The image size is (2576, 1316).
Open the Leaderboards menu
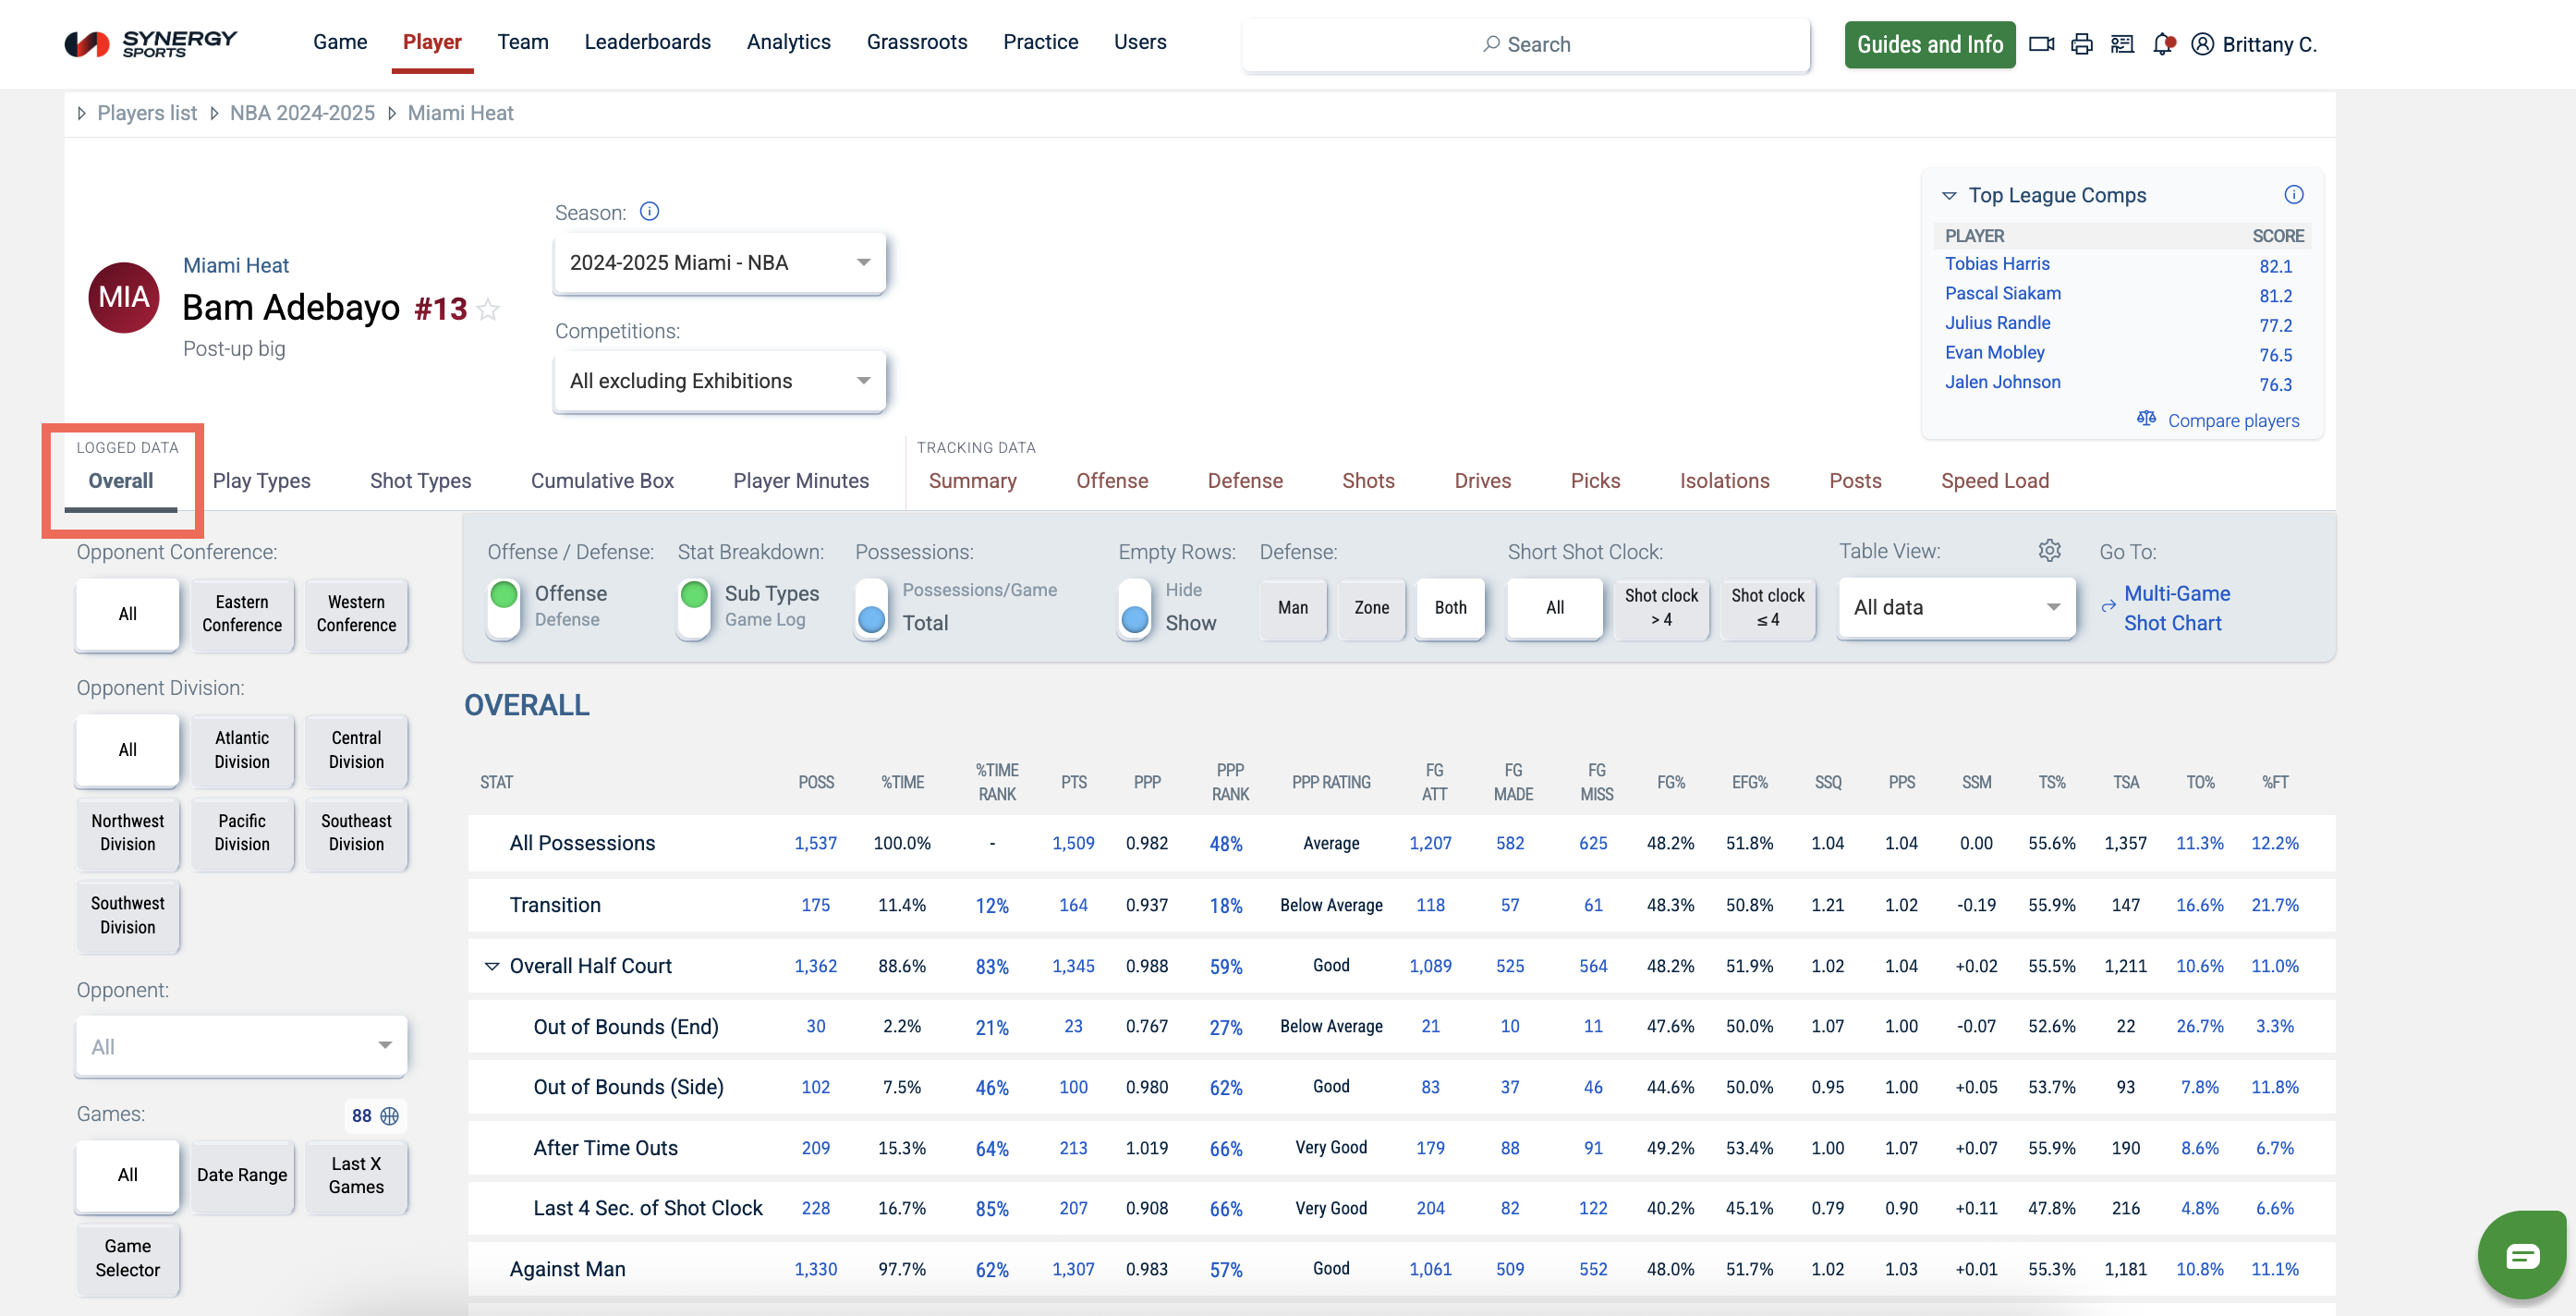coord(647,42)
